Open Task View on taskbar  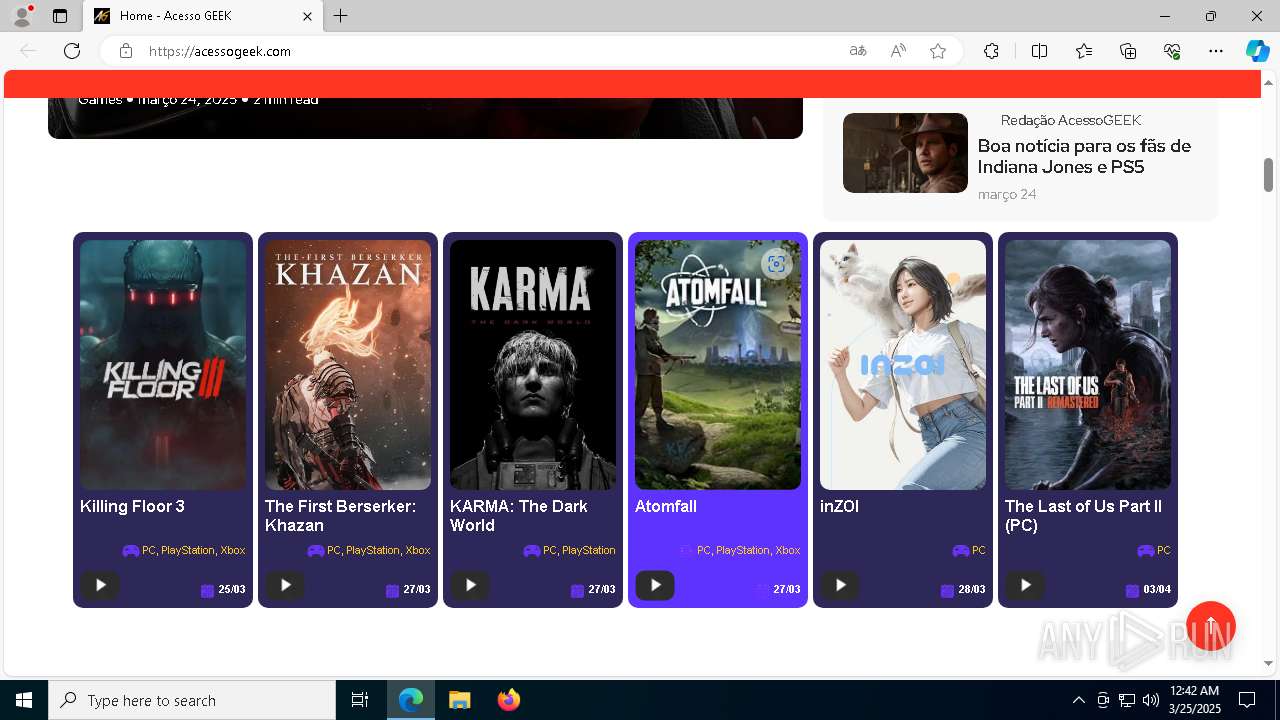(x=360, y=700)
